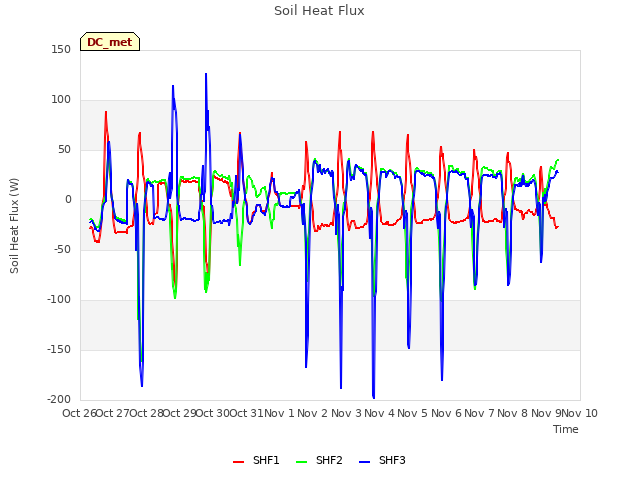Click the blue SHF3 legend swatch

(x=364, y=462)
